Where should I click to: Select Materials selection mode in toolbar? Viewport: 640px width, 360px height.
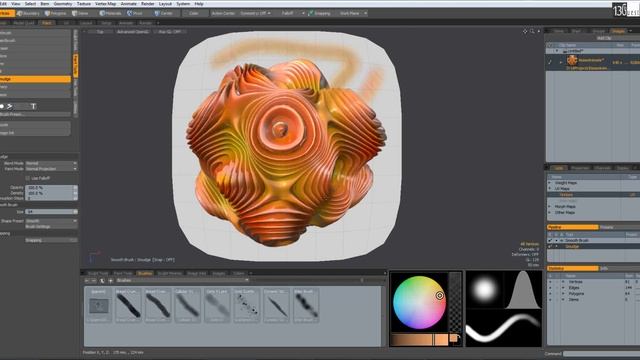pos(110,13)
